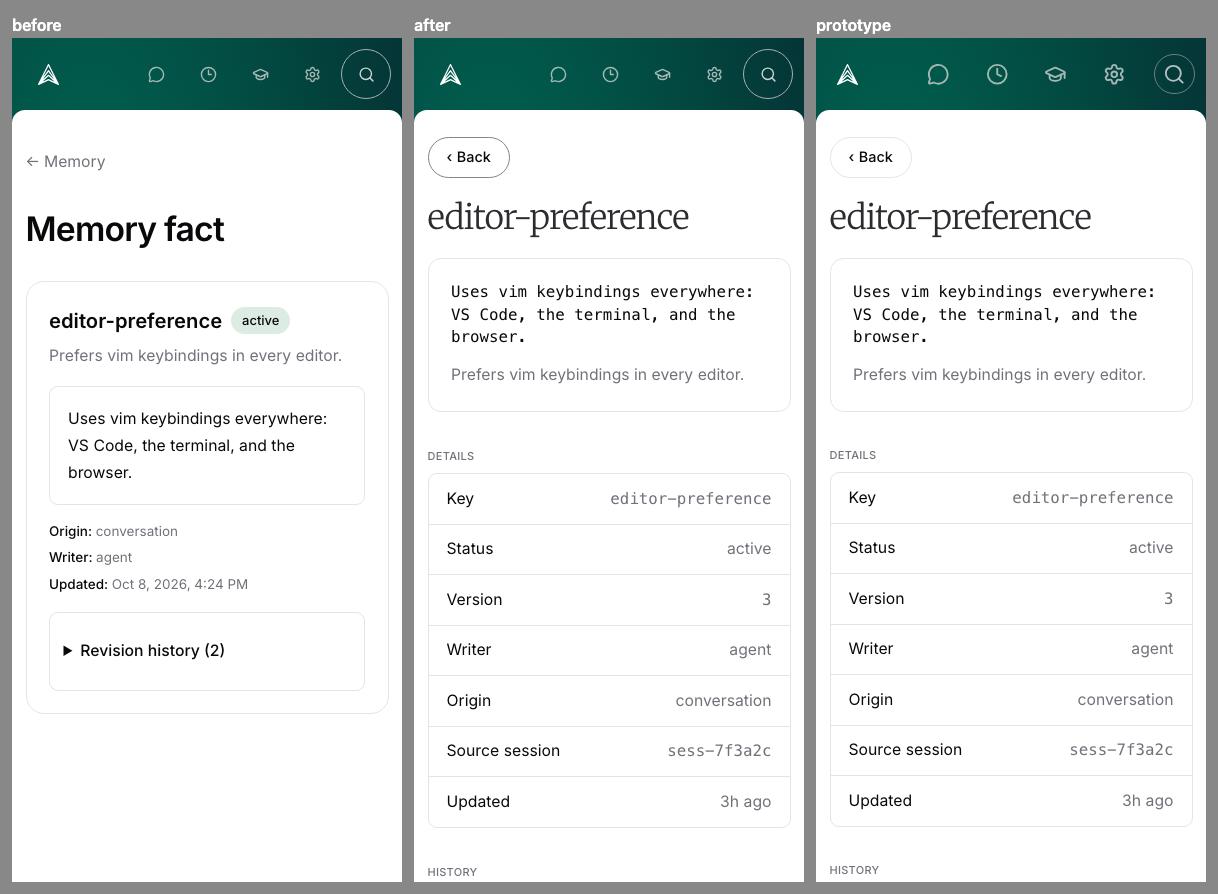Click the HISTORY label in the after panel
Viewport: 1218px width, 894px height.
coord(452,872)
